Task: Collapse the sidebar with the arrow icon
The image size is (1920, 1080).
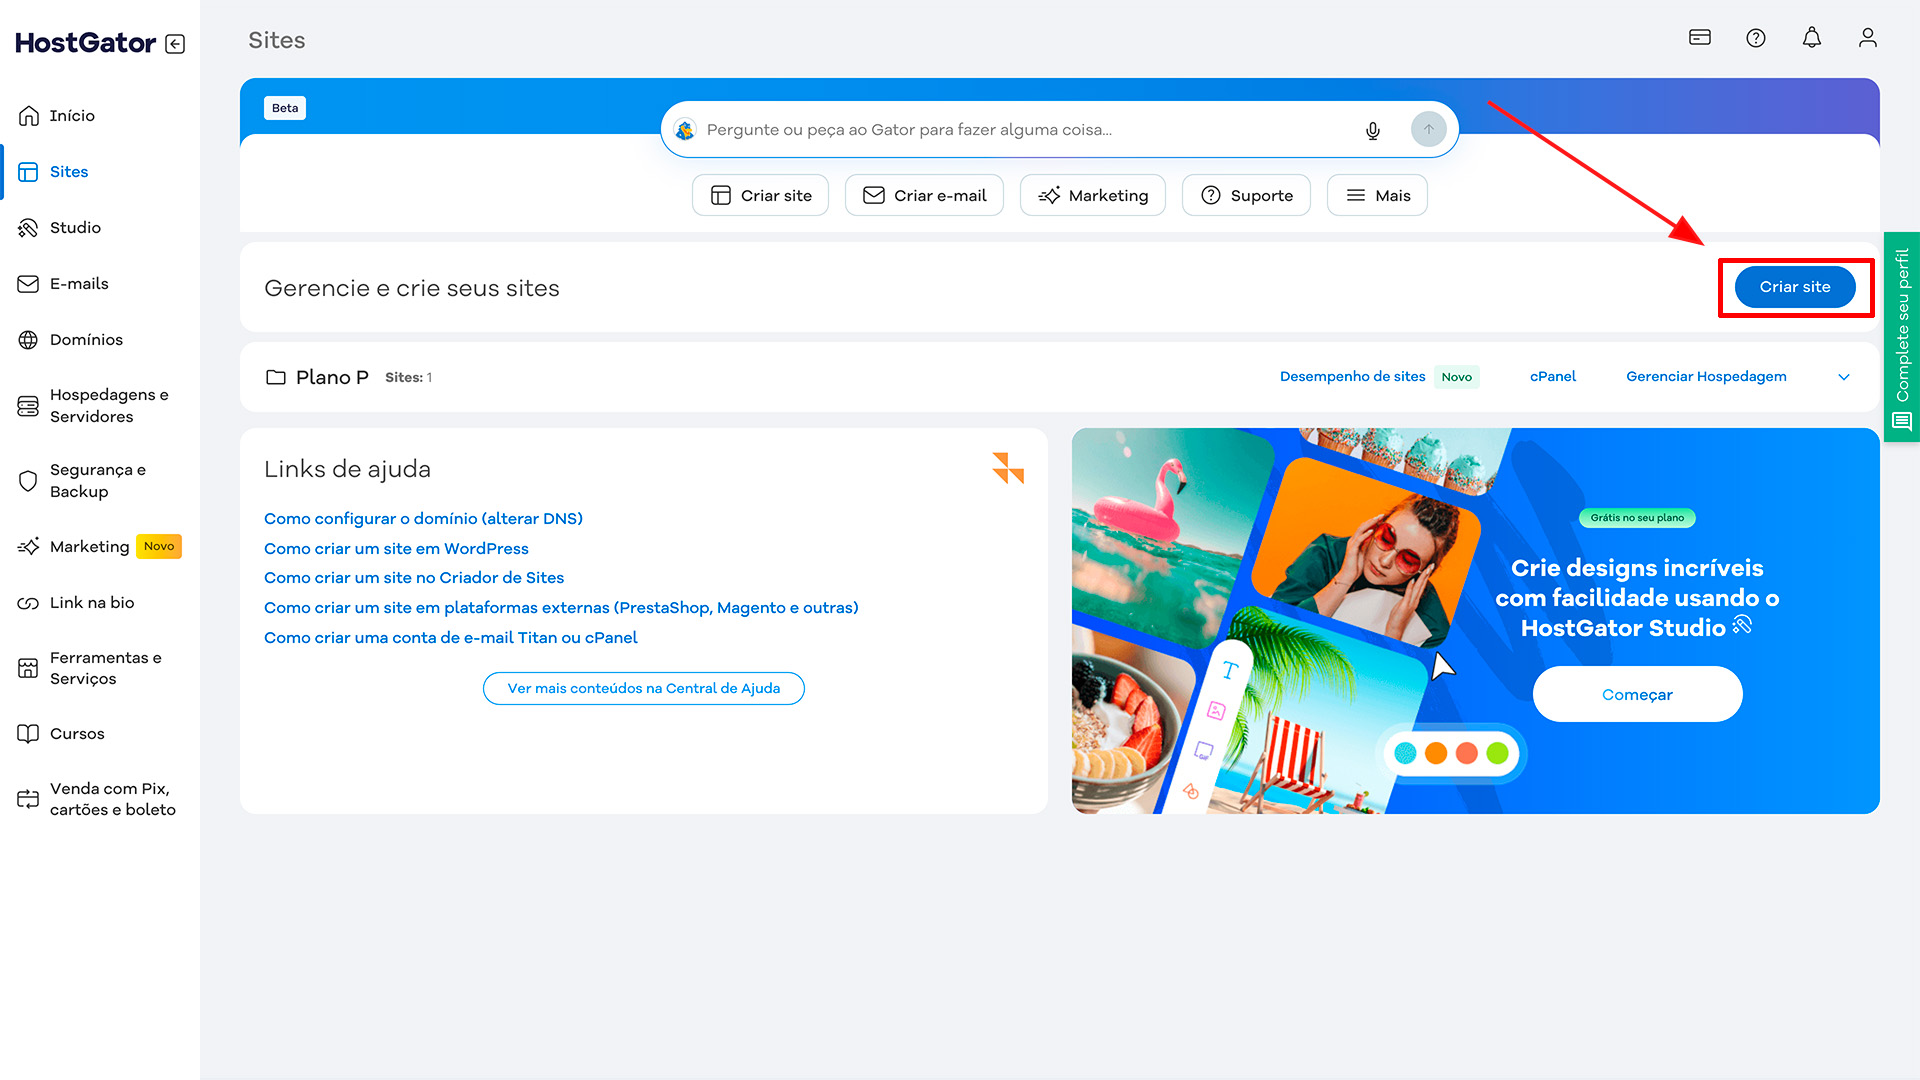Action: click(x=175, y=44)
